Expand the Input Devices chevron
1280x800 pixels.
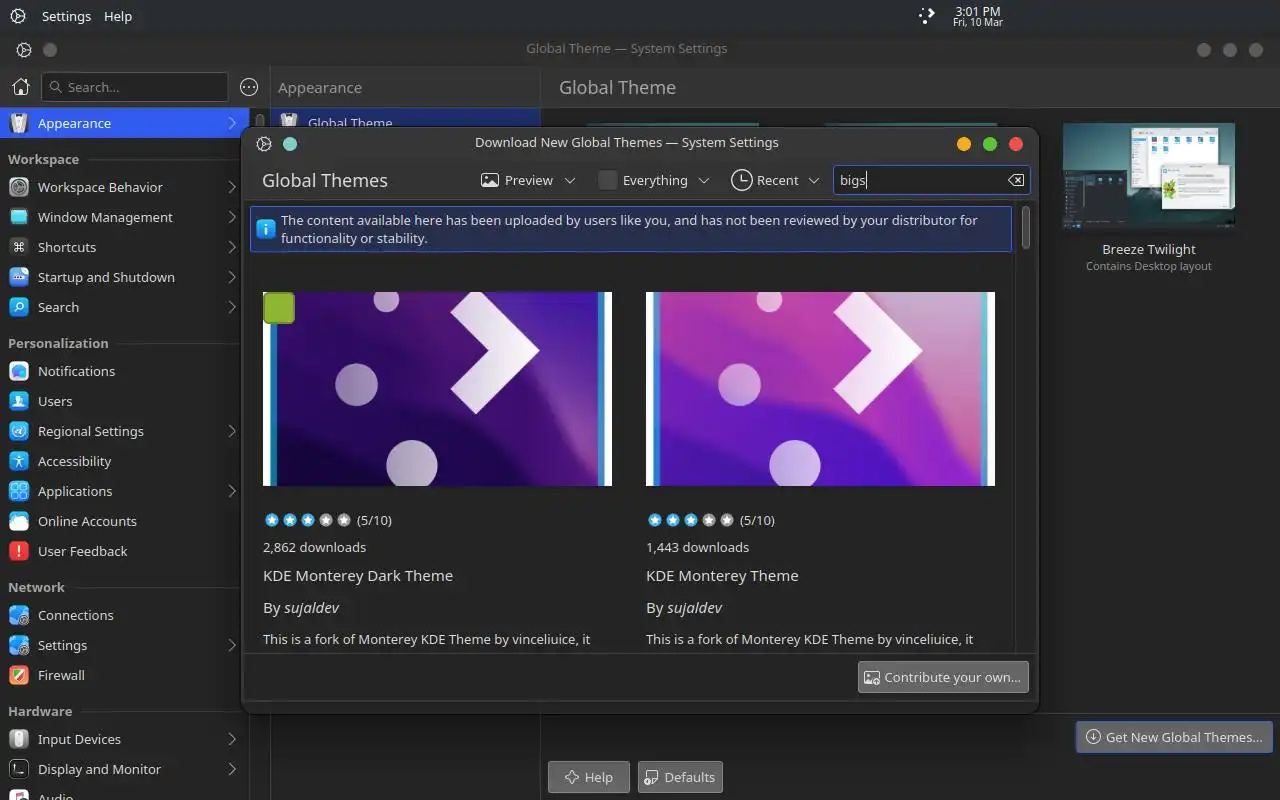point(232,739)
